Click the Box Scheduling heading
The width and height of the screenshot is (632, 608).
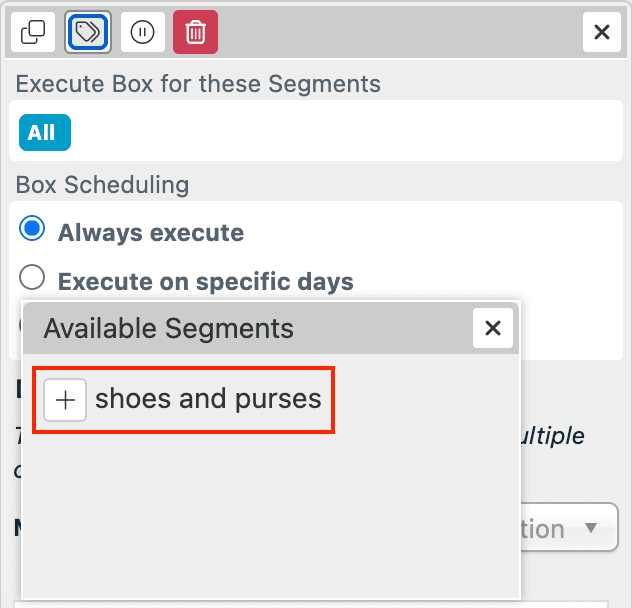pyautogui.click(x=102, y=185)
